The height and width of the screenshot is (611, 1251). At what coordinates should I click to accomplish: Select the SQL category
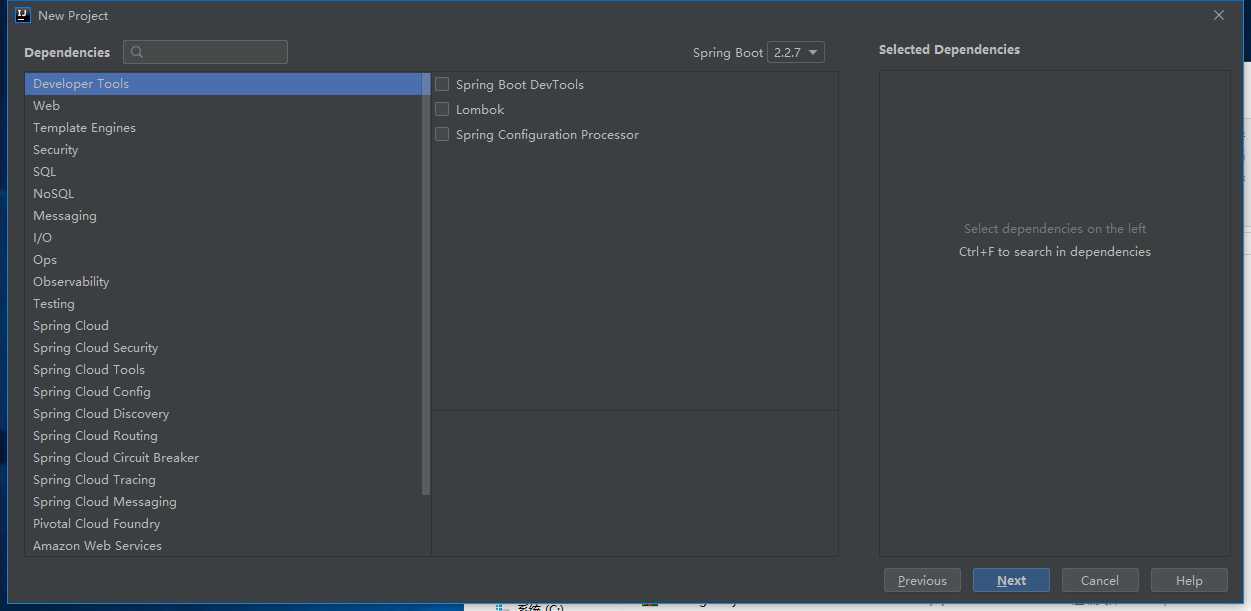pos(224,172)
